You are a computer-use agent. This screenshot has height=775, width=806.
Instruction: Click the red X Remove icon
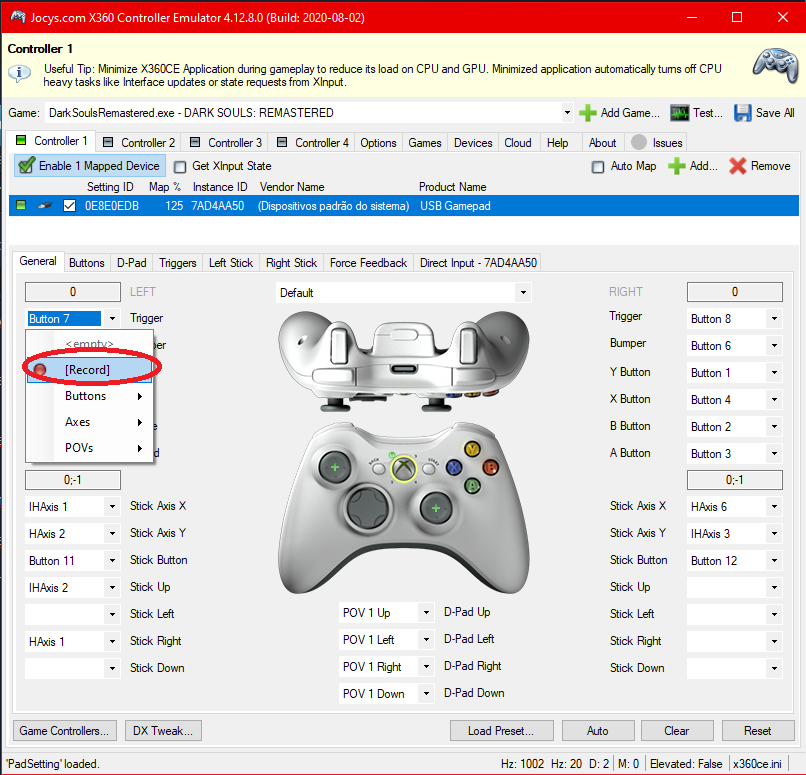click(x=738, y=166)
